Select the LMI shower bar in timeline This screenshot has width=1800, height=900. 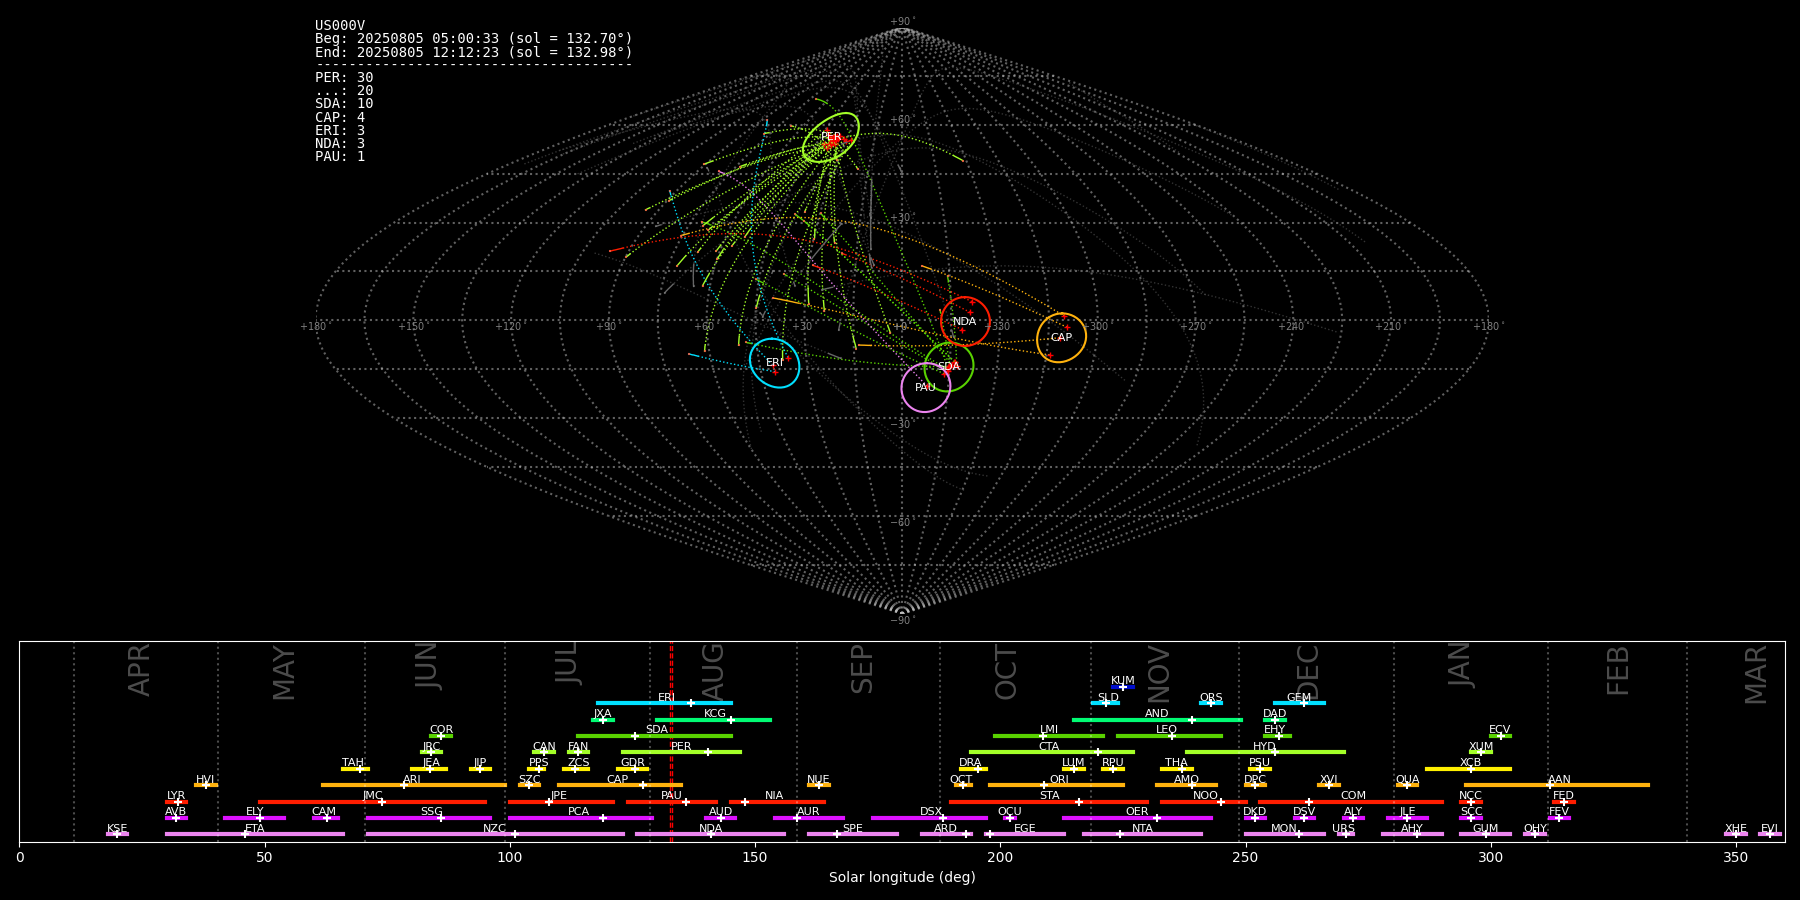(x=1049, y=736)
